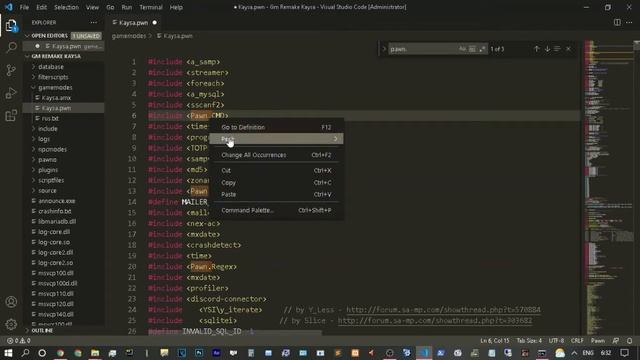Choose Go to Definition in context menu
640x360 pixels.
tap(276, 127)
